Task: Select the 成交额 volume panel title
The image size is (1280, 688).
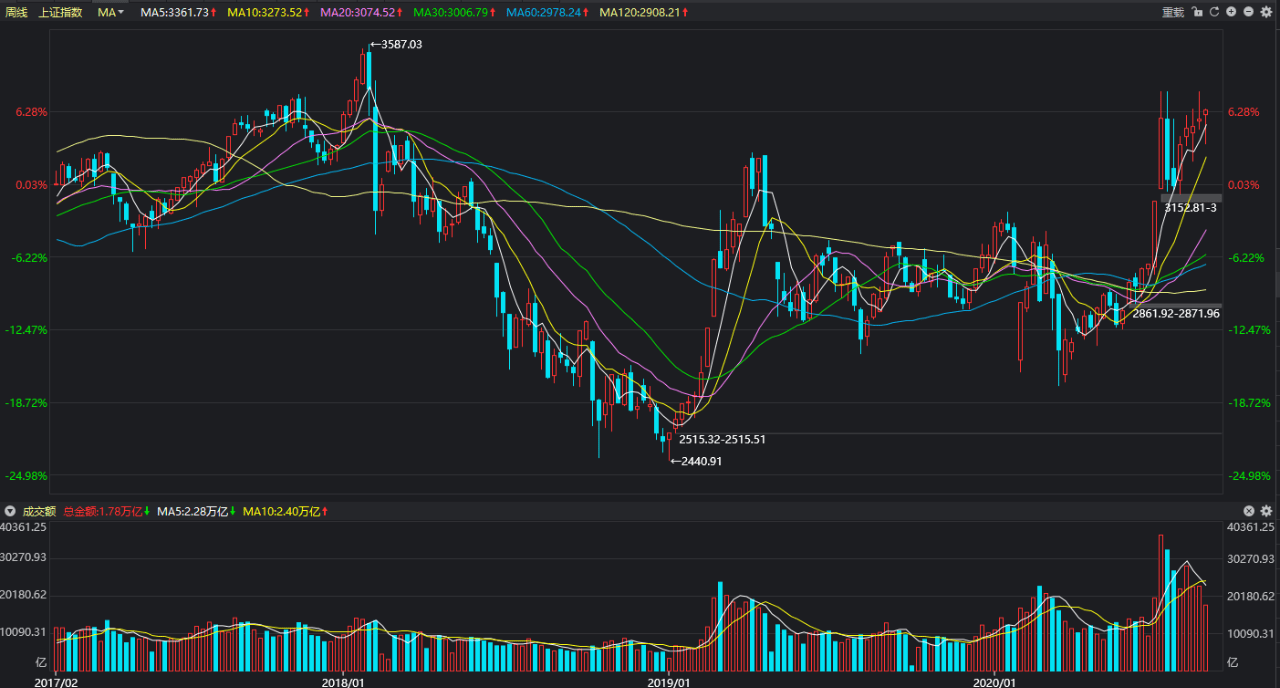Action: 39,511
